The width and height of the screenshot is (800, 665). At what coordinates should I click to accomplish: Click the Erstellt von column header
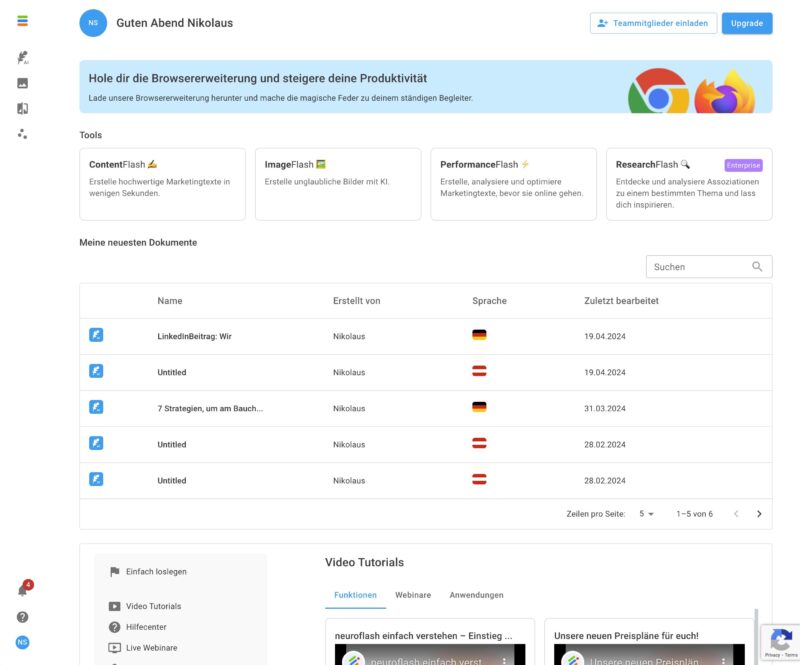pos(357,301)
